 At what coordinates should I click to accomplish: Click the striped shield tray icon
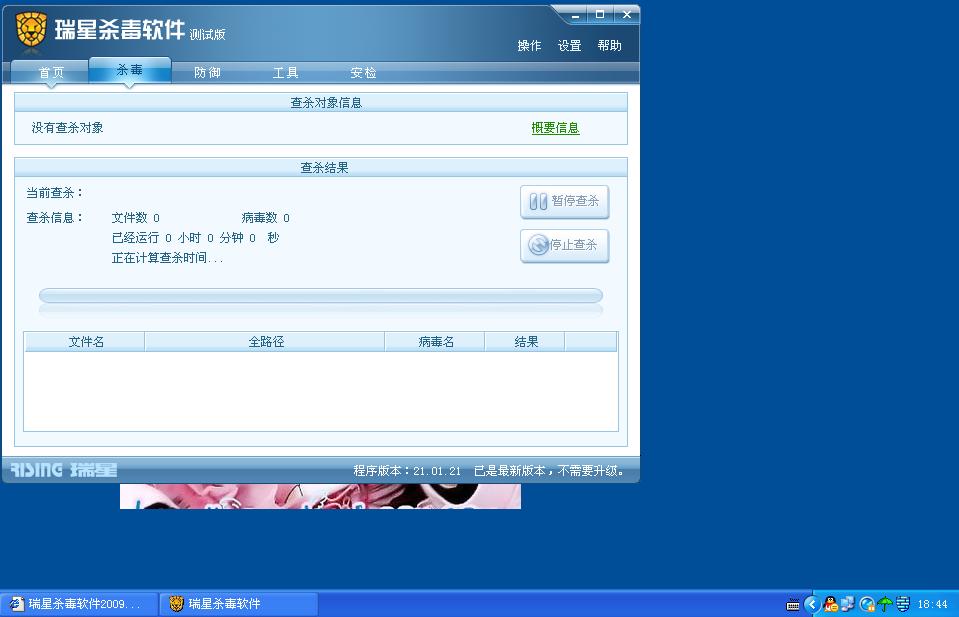(903, 604)
